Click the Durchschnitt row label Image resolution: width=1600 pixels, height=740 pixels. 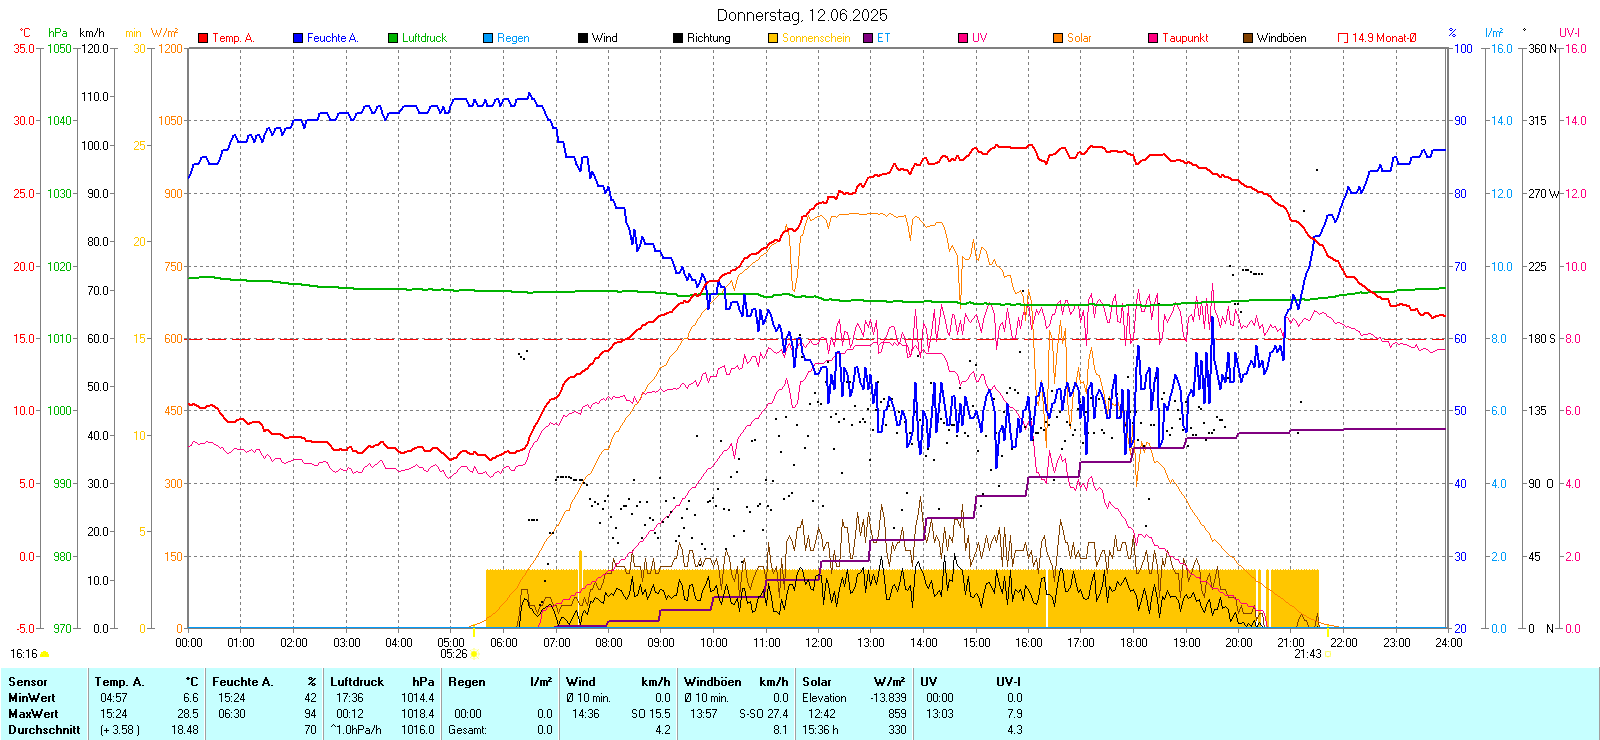[44, 730]
